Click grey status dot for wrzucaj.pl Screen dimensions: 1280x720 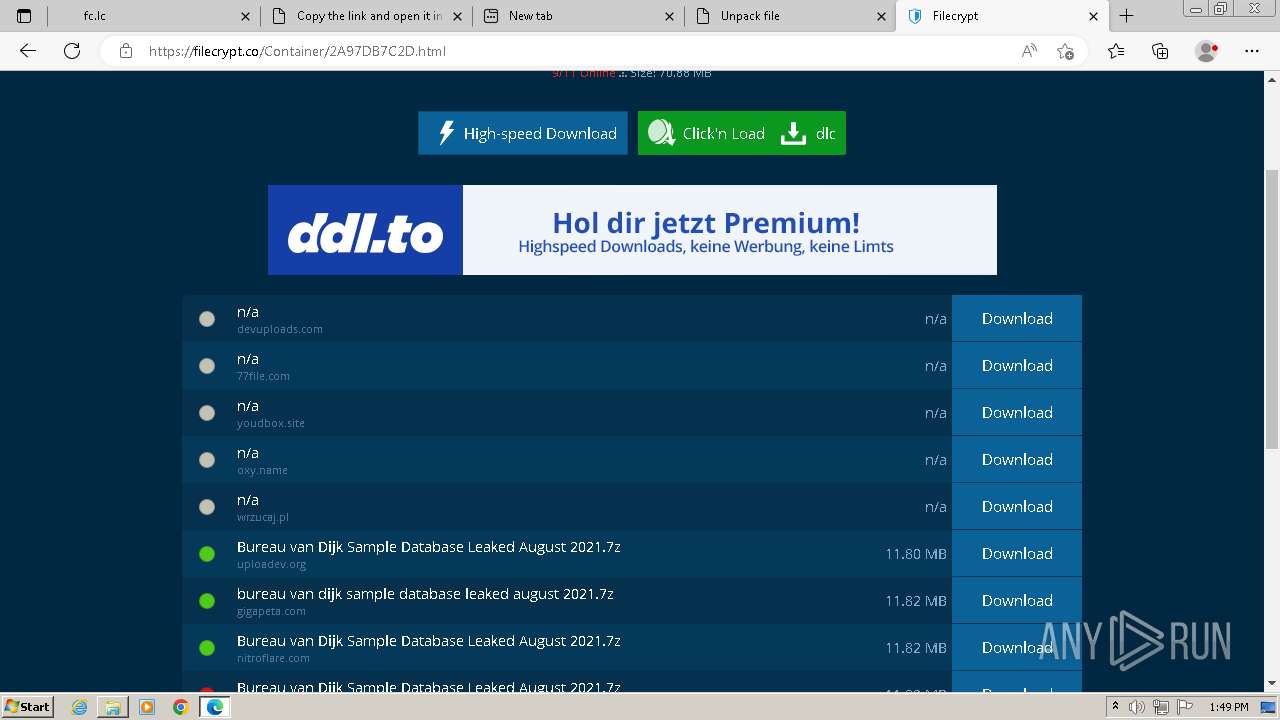point(207,507)
